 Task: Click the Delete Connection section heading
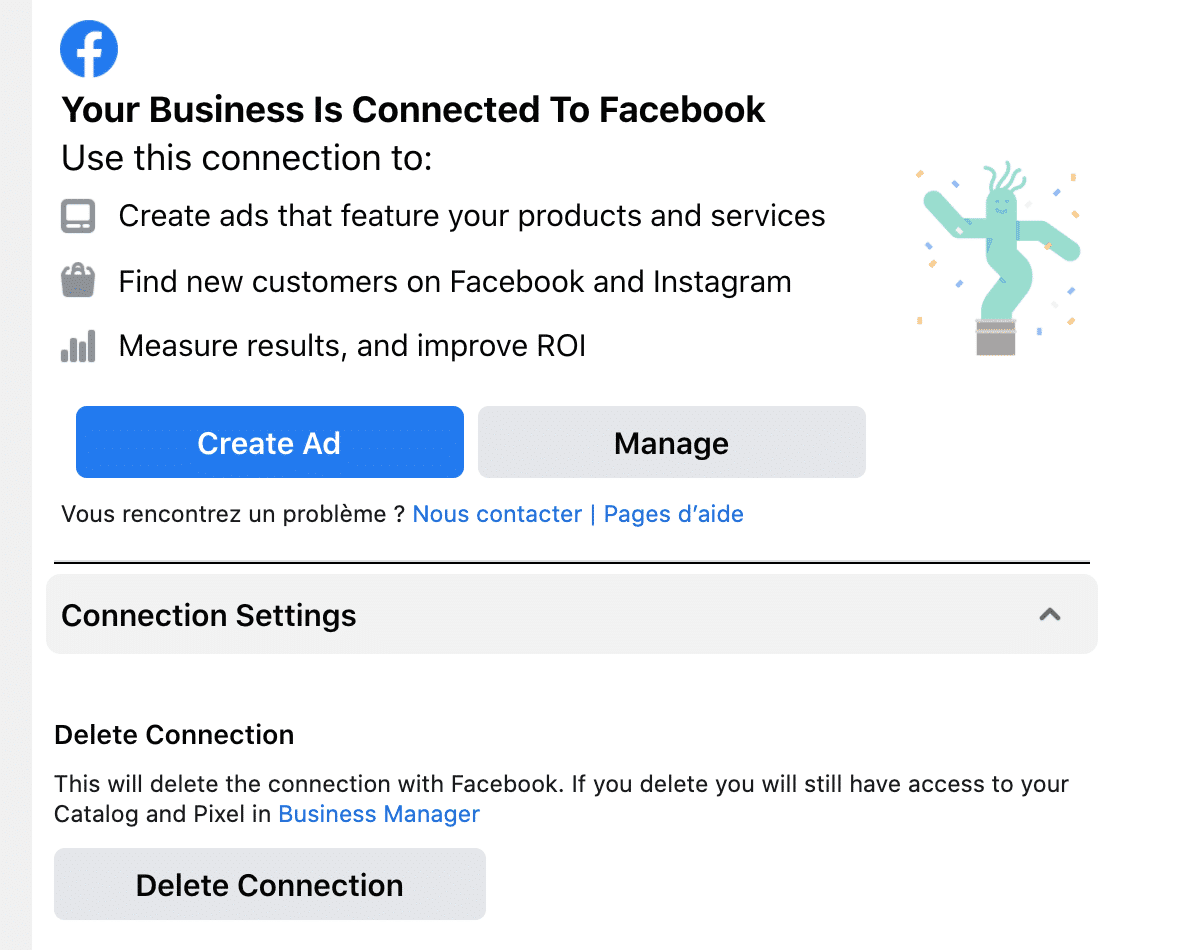[x=174, y=734]
